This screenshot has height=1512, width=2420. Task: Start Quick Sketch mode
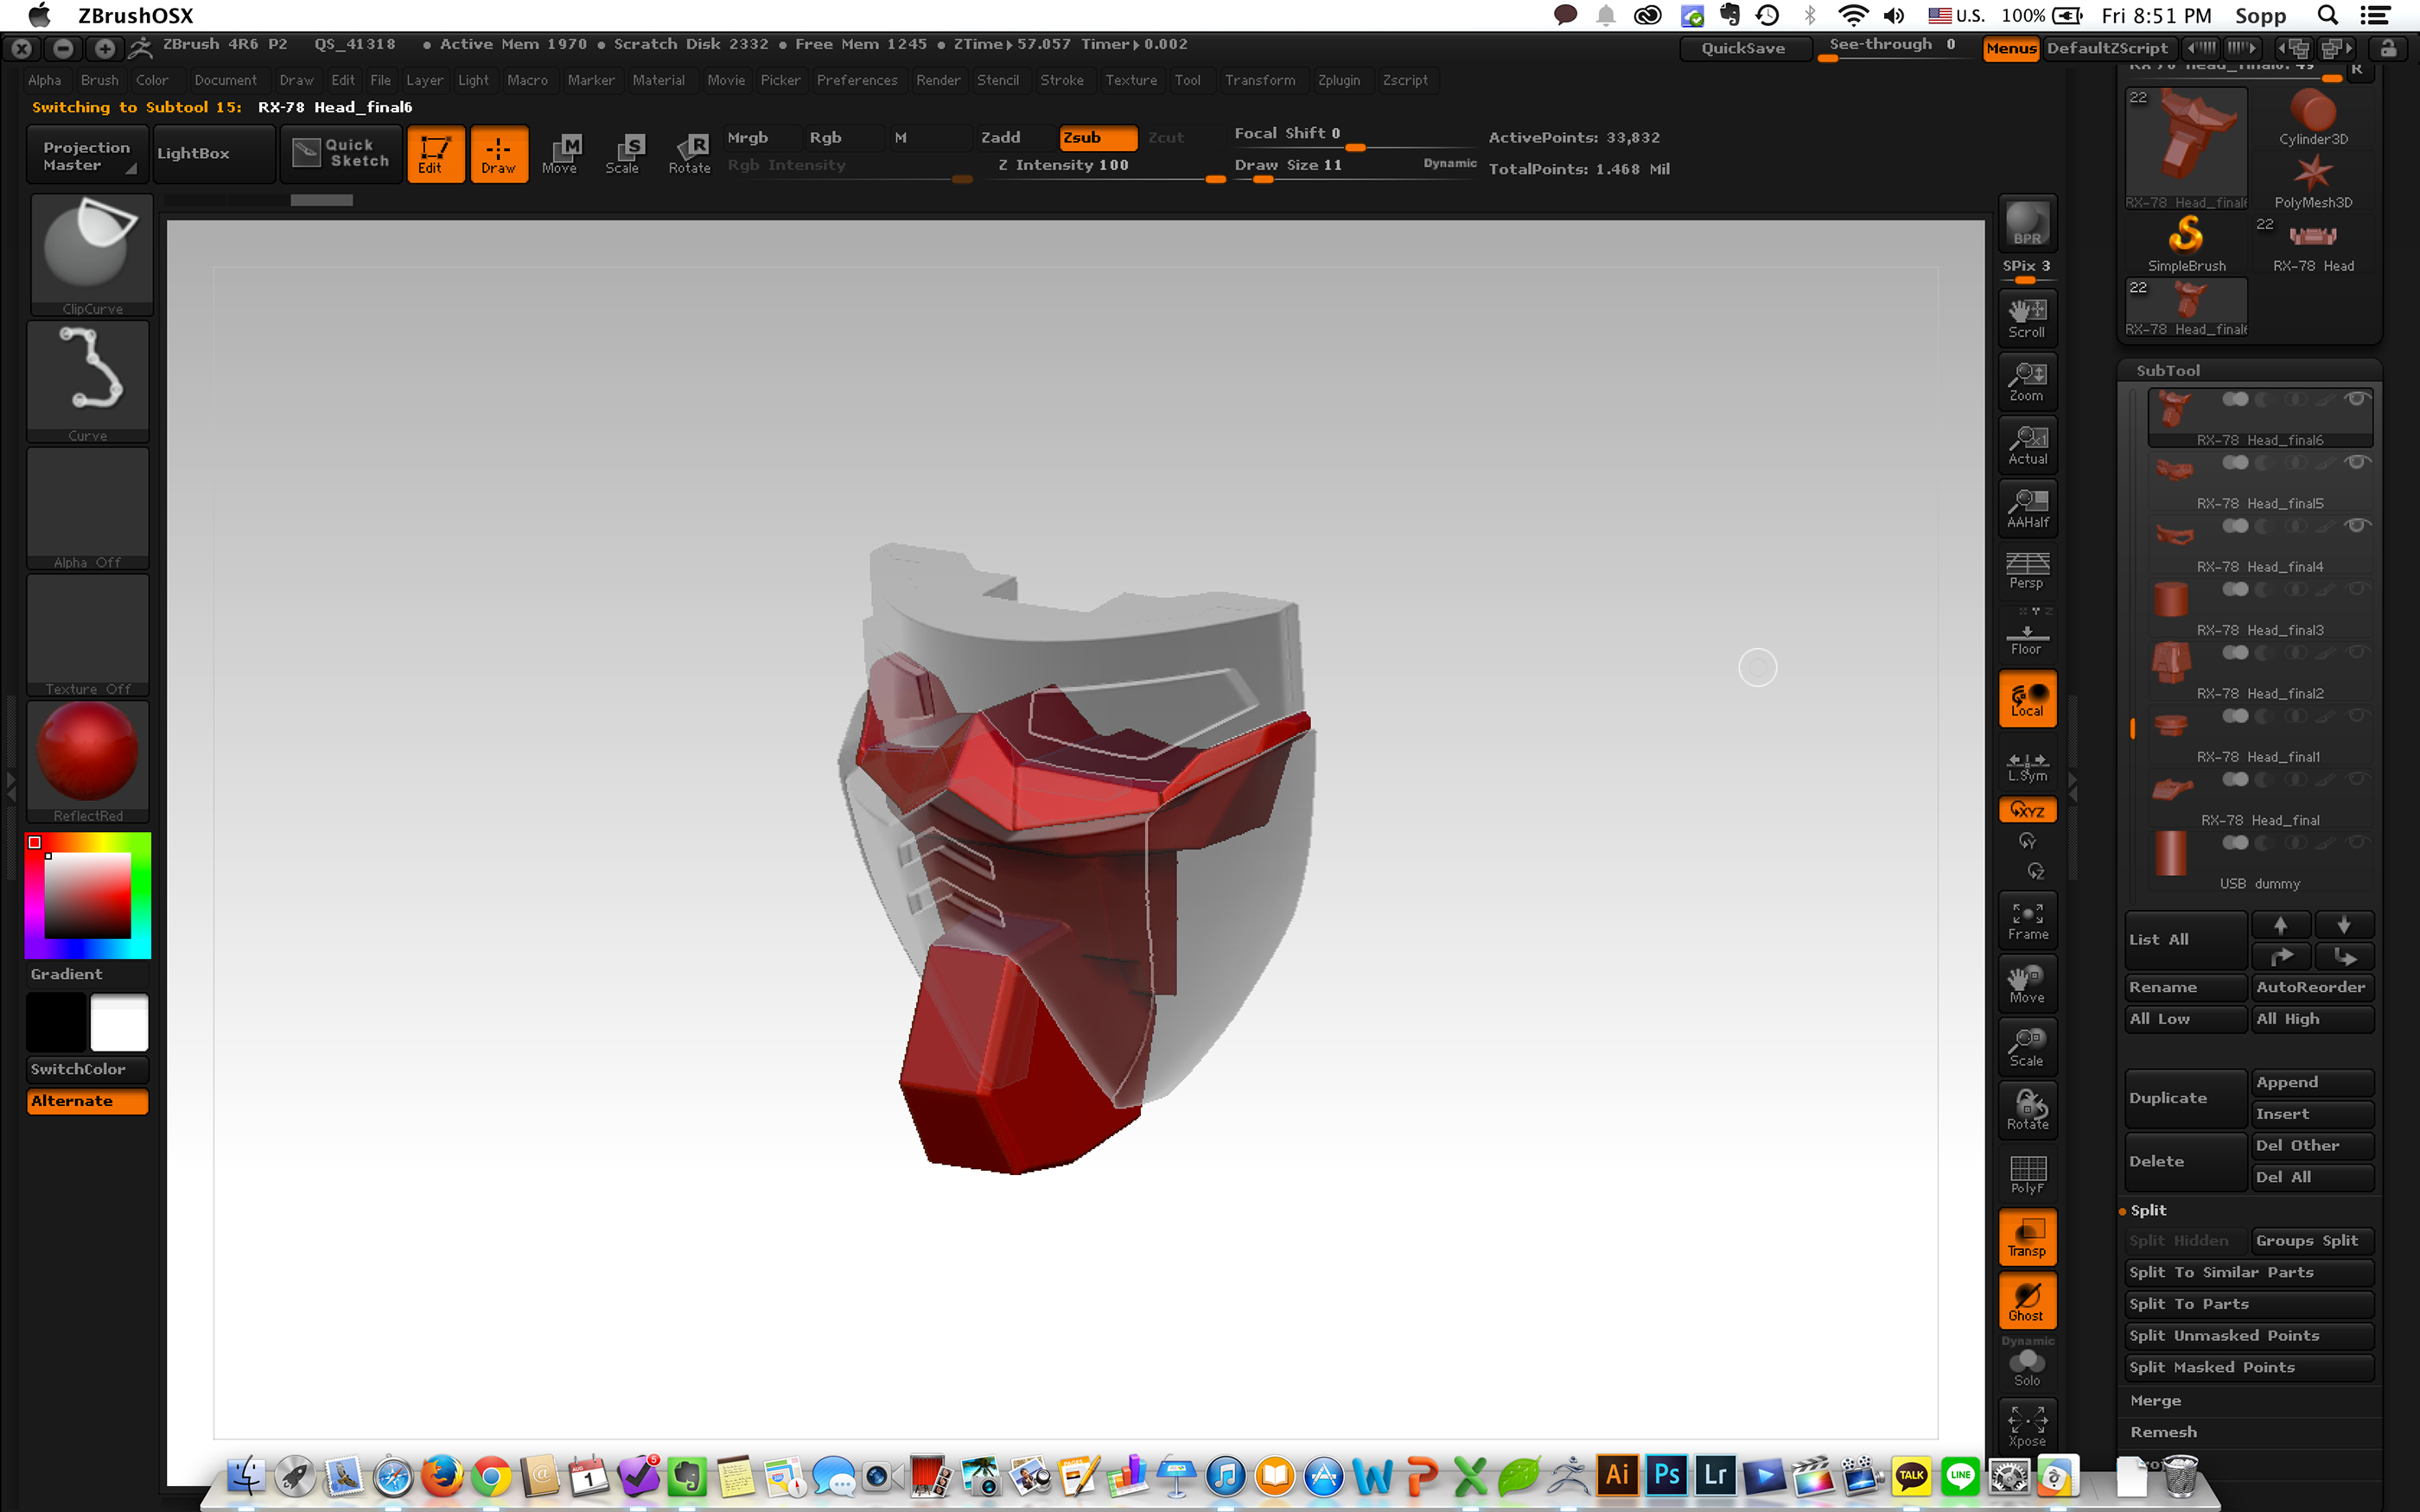click(x=340, y=154)
